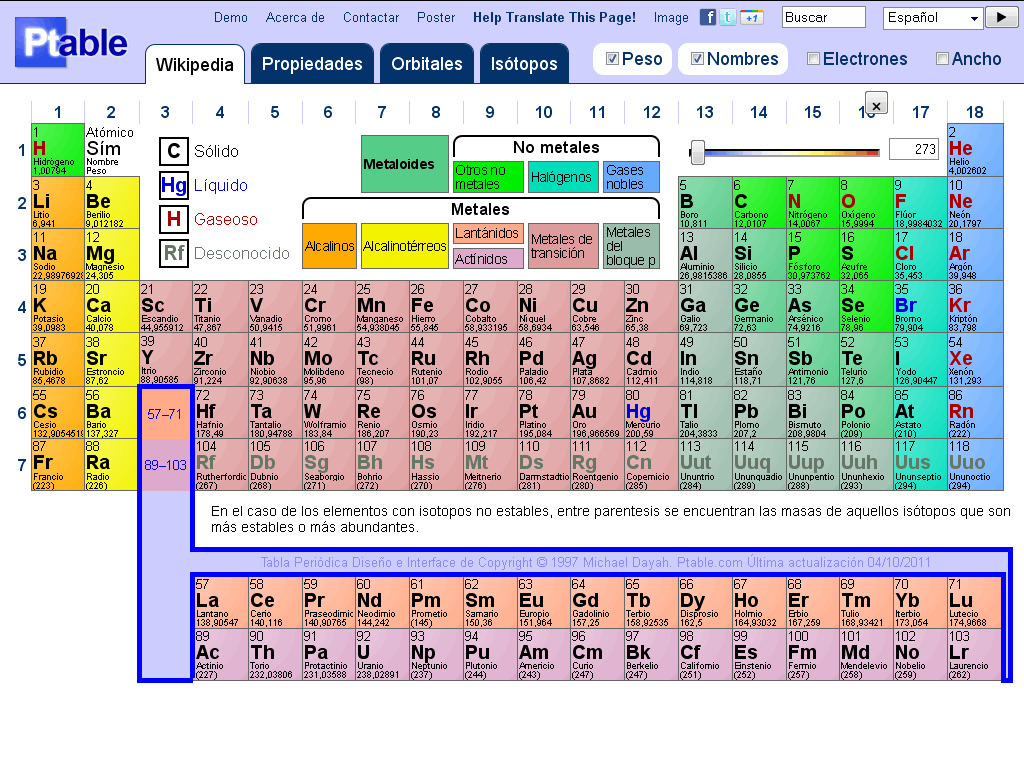Click the Poster menu item
1024x768 pixels.
436,17
